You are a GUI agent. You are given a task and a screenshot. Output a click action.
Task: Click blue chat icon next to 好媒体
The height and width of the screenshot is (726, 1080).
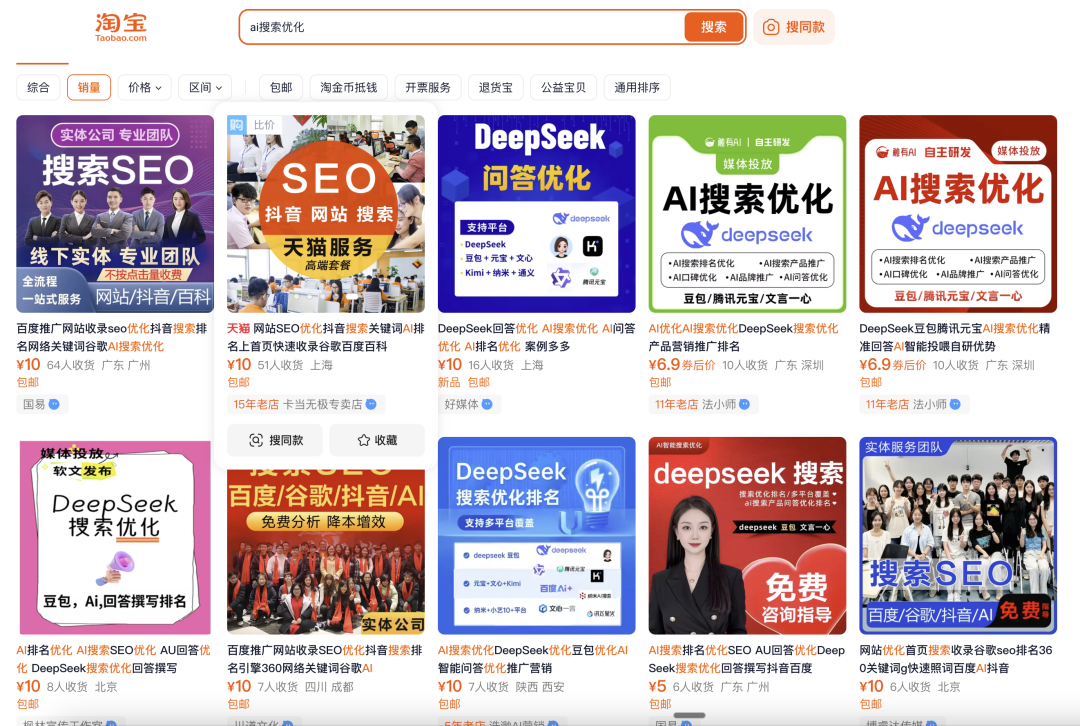pyautogui.click(x=487, y=404)
